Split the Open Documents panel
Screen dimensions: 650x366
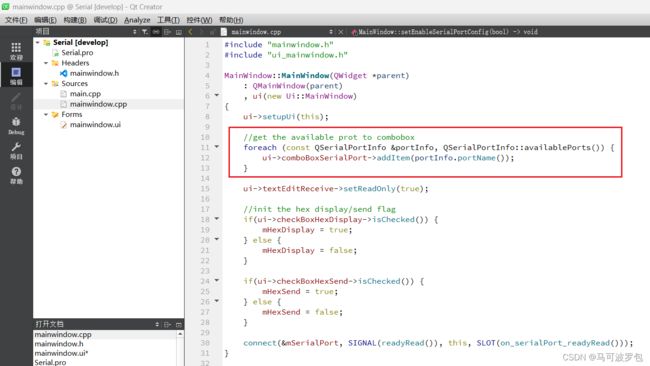point(167,325)
